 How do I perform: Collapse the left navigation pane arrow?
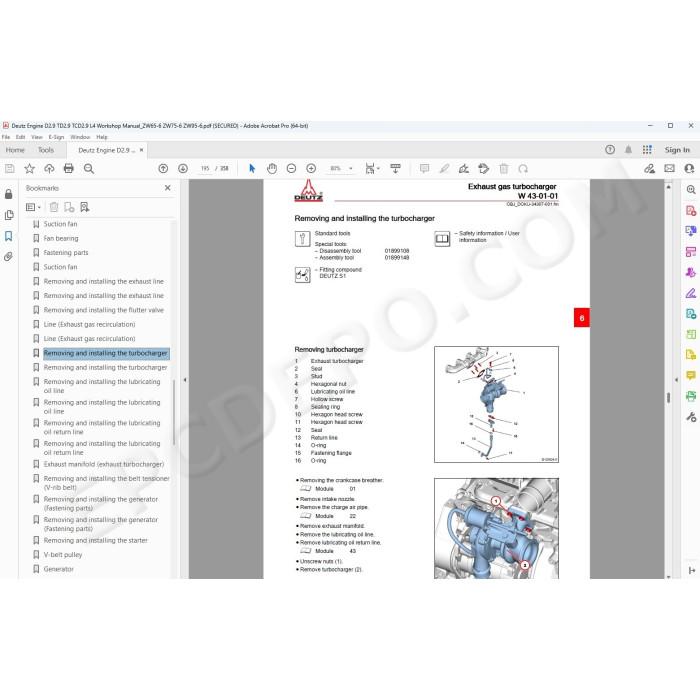pos(185,380)
